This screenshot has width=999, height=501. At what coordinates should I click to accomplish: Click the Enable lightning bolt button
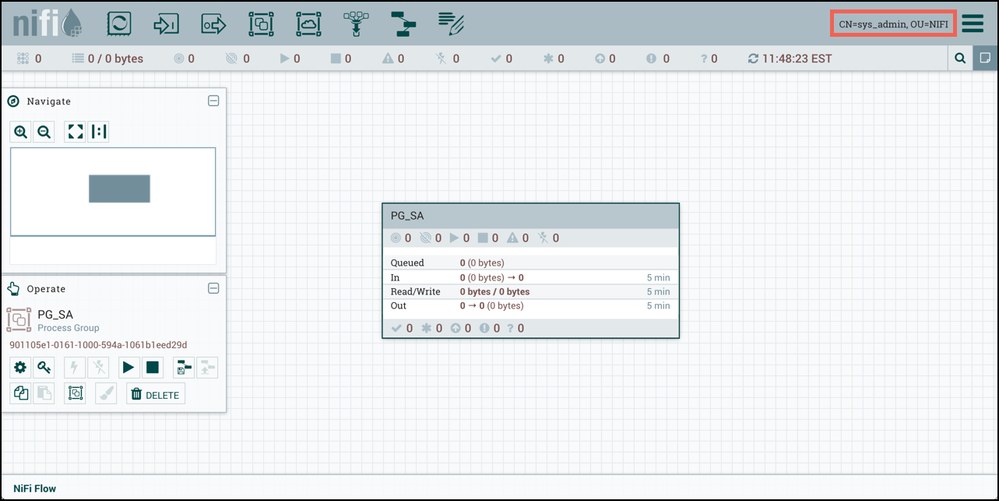click(x=75, y=368)
